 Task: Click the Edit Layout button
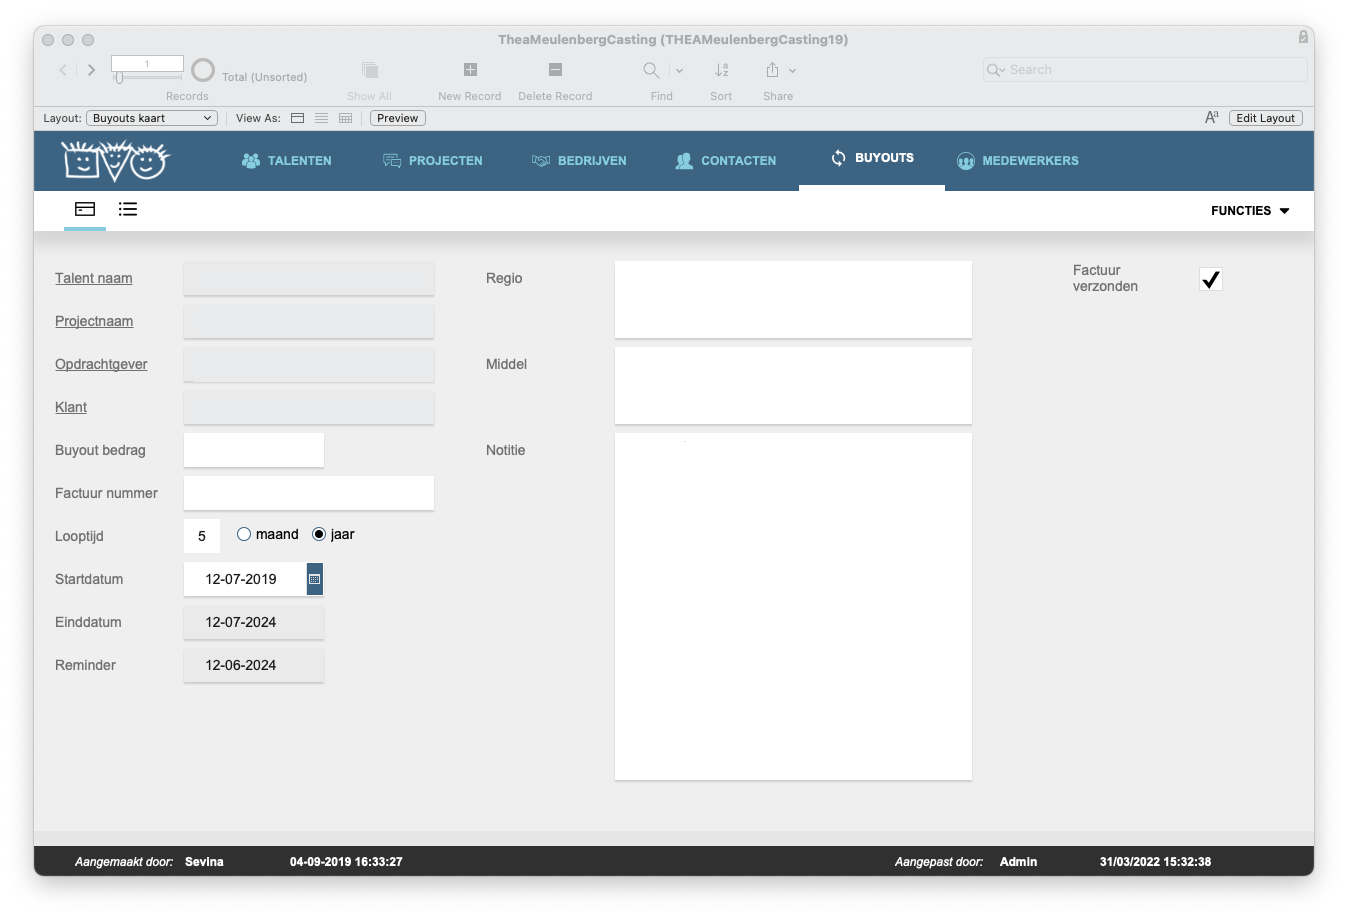coord(1266,118)
